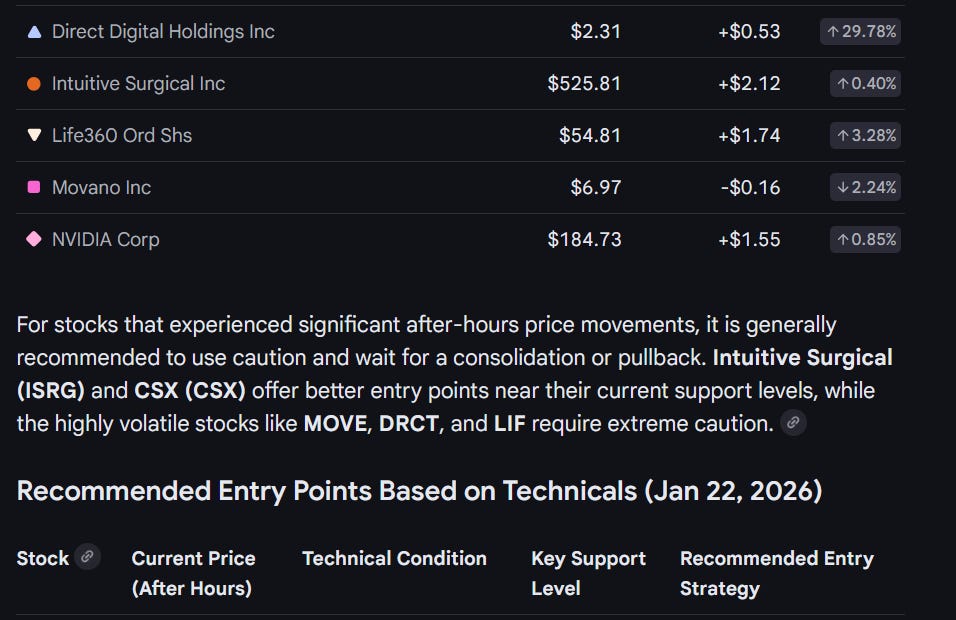Click the Technical Condition column header
The height and width of the screenshot is (620, 956).
point(394,558)
